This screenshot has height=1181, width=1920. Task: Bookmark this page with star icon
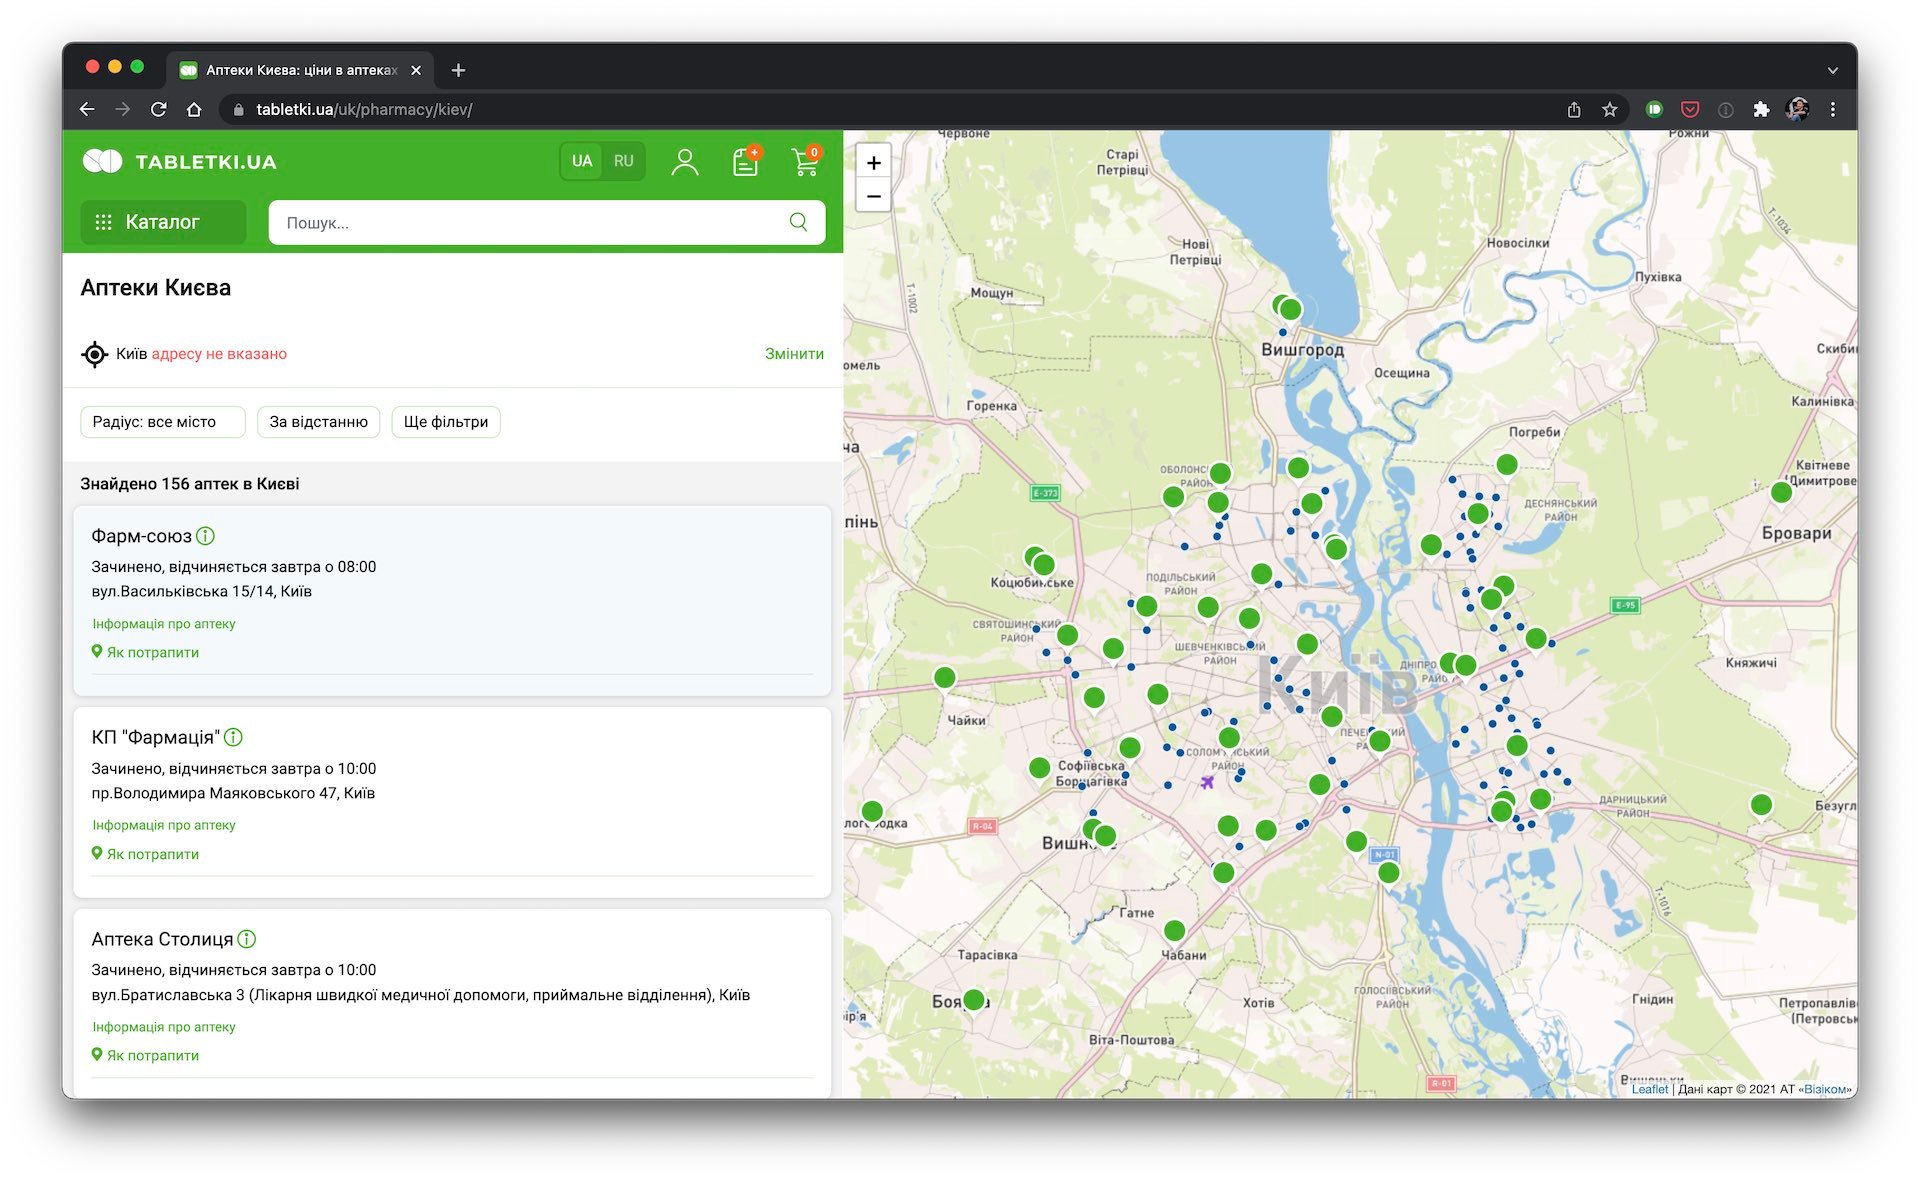click(1609, 110)
